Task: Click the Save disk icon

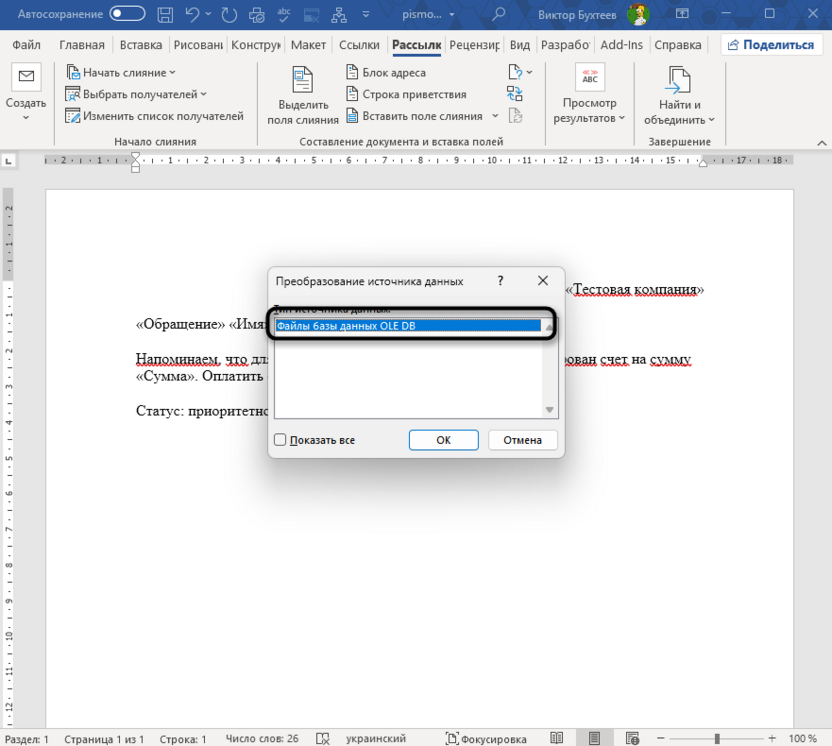Action: pos(166,15)
